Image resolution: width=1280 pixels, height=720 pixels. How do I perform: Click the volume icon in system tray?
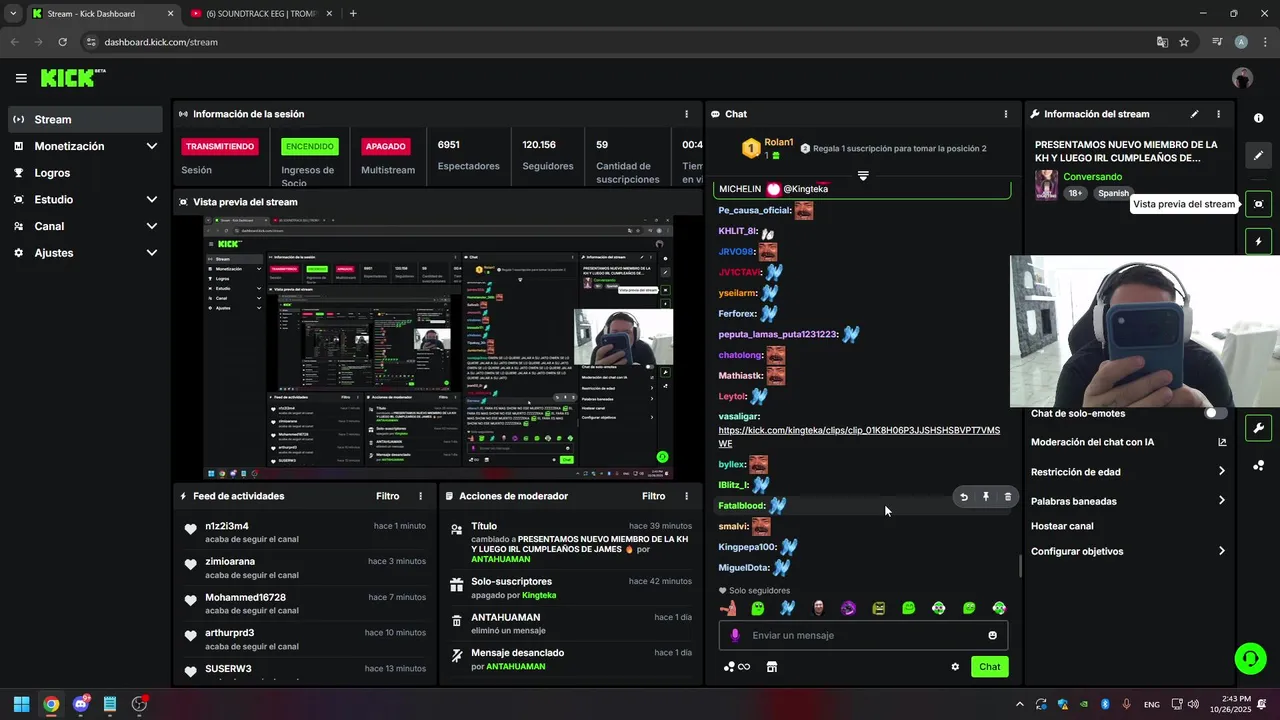(x=1193, y=704)
